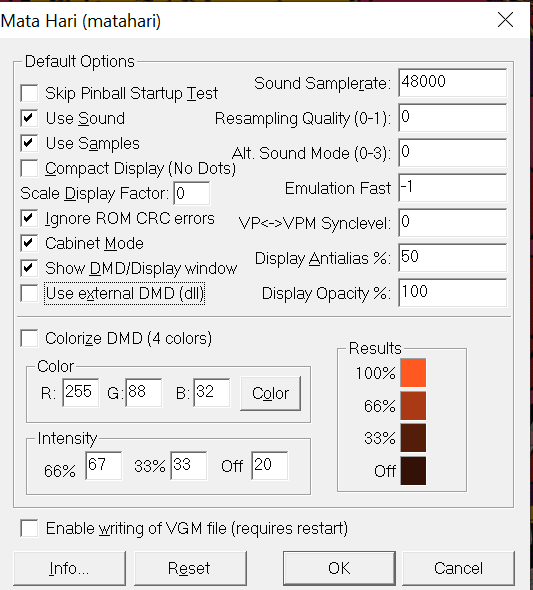
Task: Close the Mata Hari dialog window
Action: coord(505,20)
